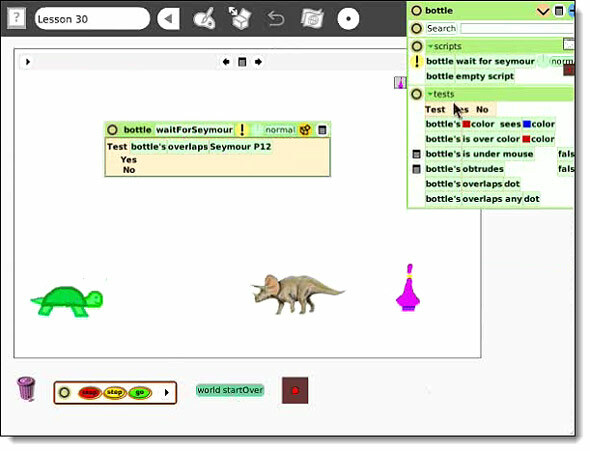The width and height of the screenshot is (590, 451).
Task: Open the supplies box icon
Action: click(x=240, y=18)
